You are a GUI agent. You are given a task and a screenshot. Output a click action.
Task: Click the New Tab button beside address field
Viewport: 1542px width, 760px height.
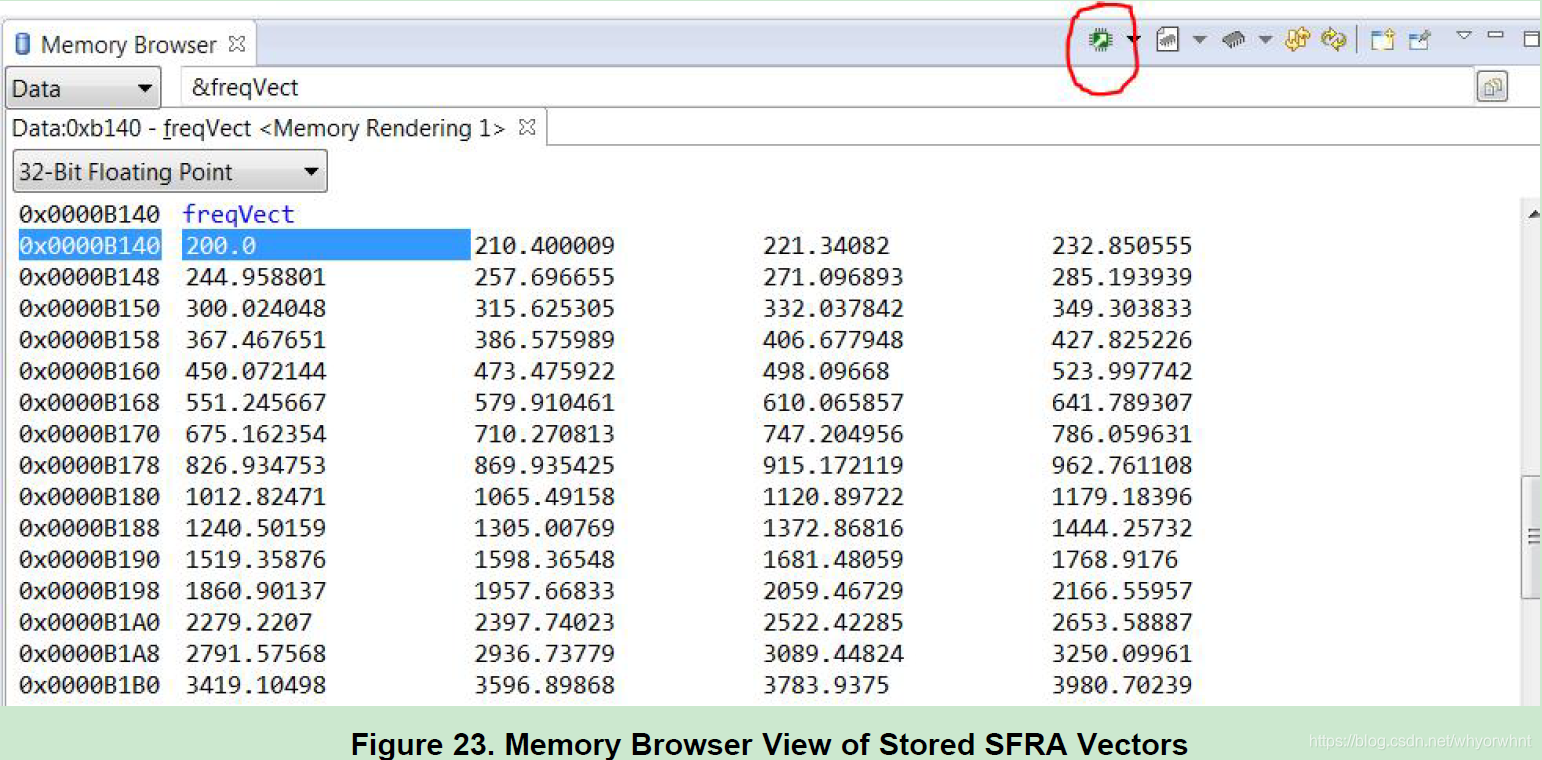[1492, 88]
